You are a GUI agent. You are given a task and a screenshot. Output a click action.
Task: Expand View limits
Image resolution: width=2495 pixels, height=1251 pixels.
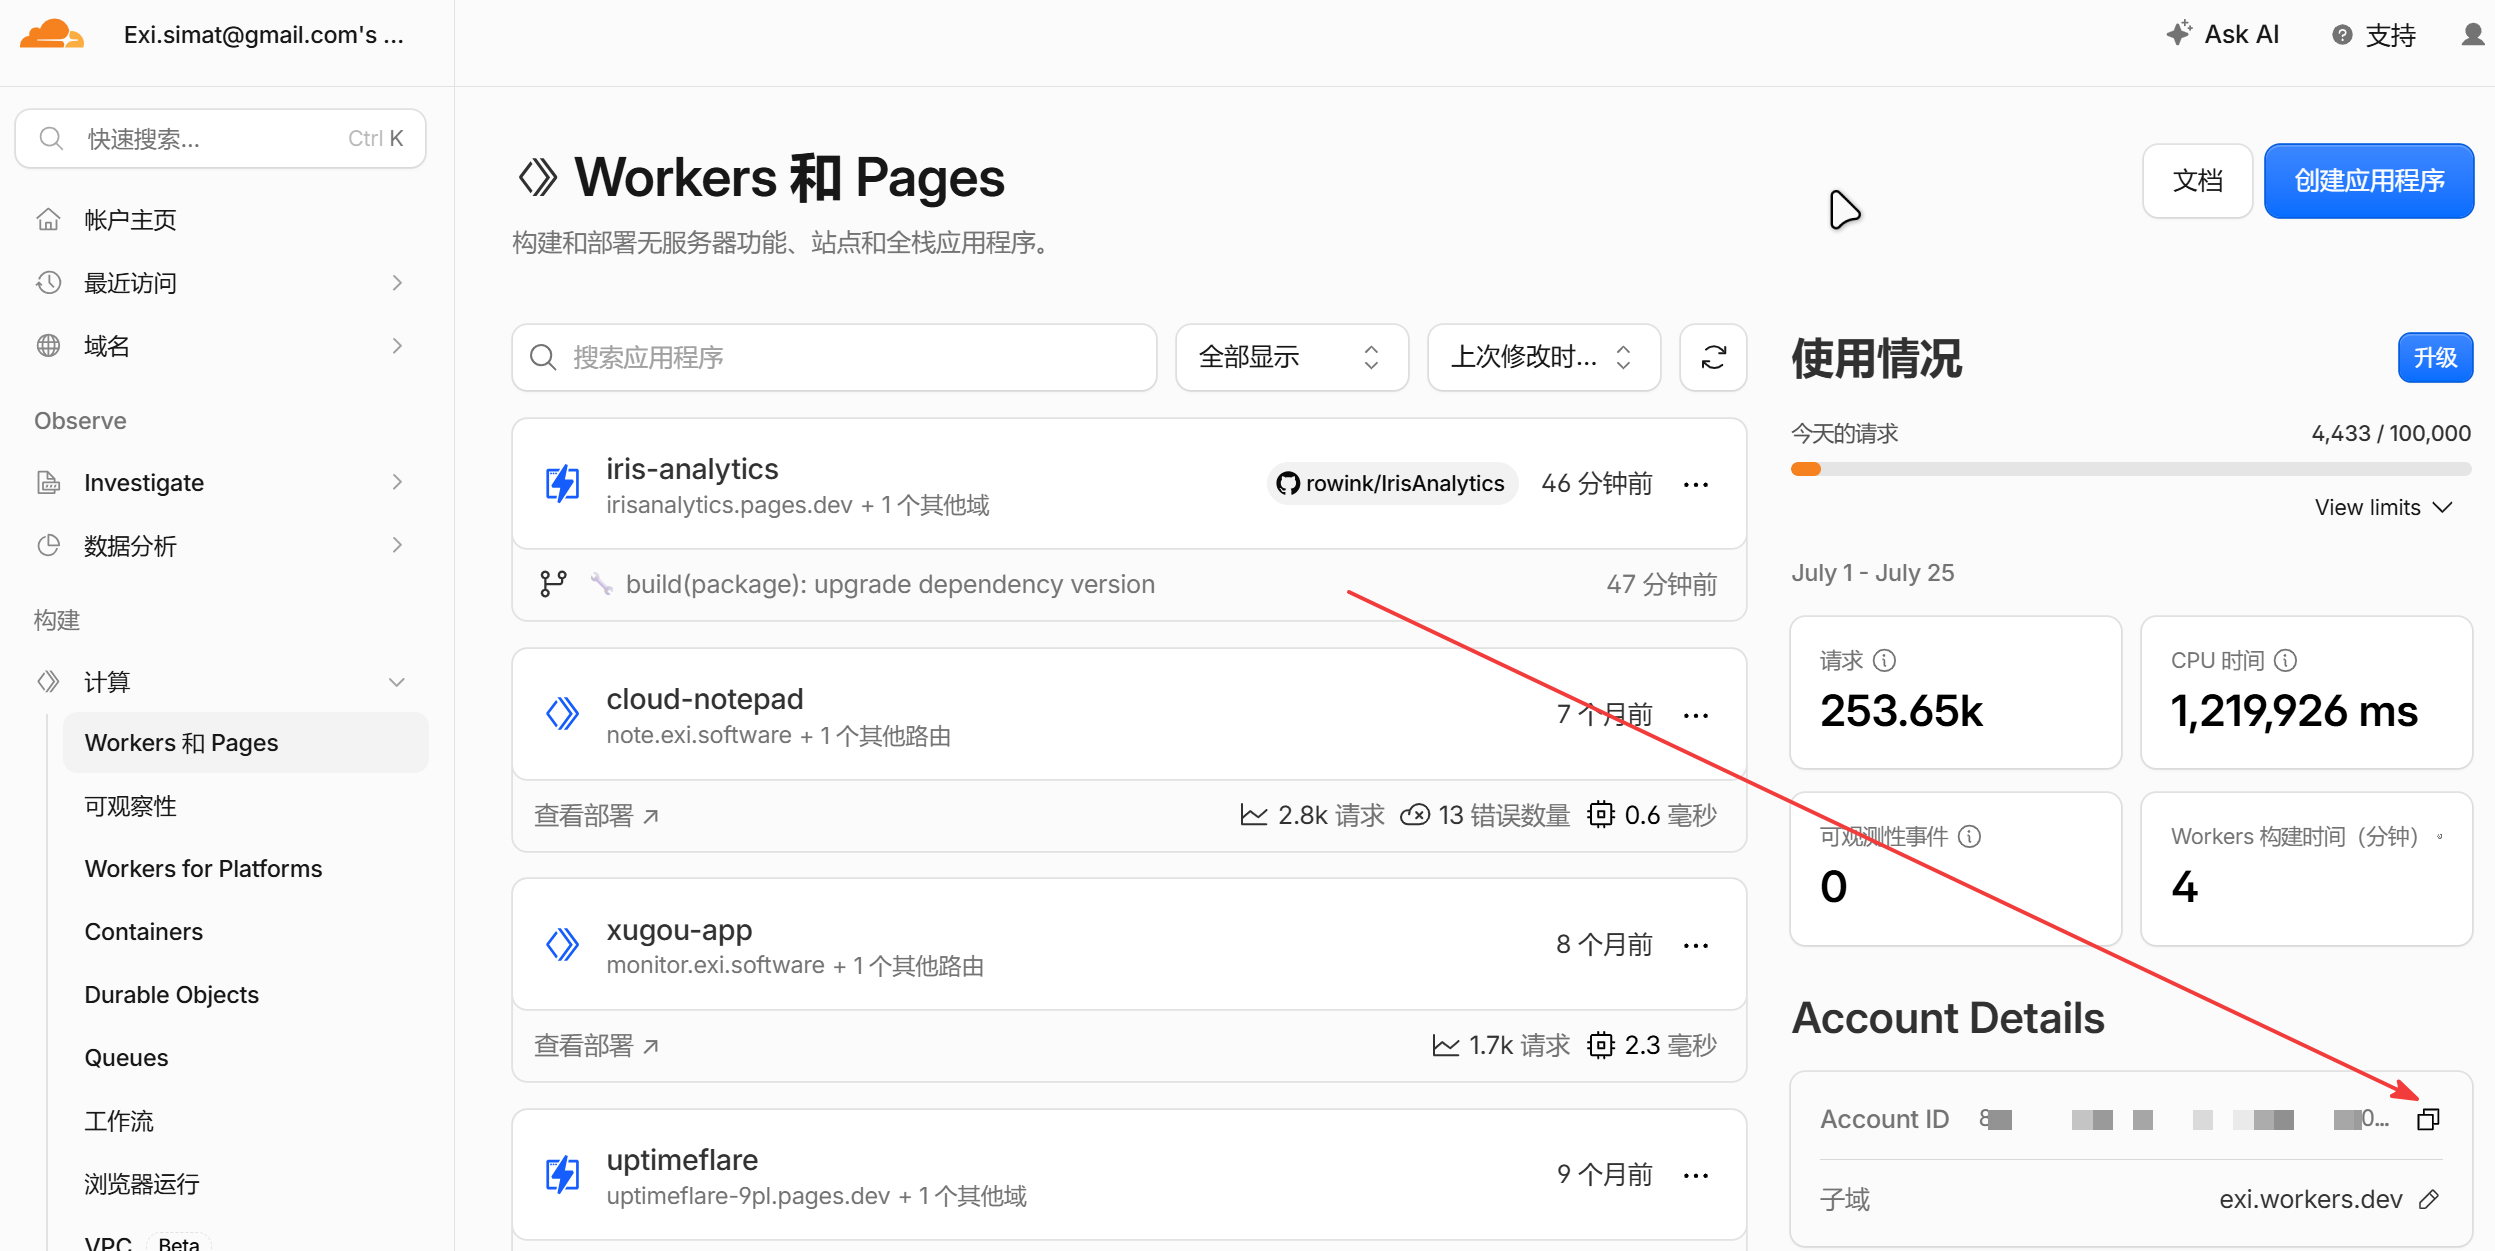2383,507
